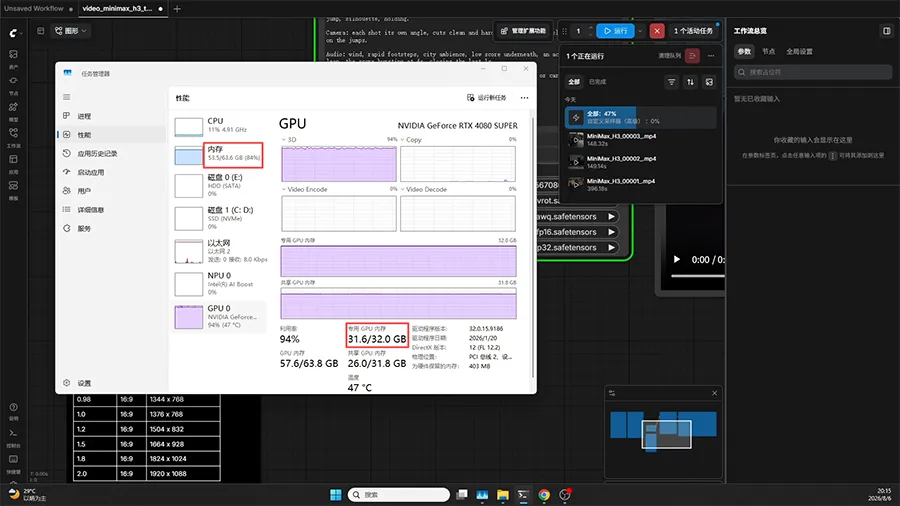Adjust batch count stepper arrows
The height and width of the screenshot is (506, 900).
[x=591, y=31]
